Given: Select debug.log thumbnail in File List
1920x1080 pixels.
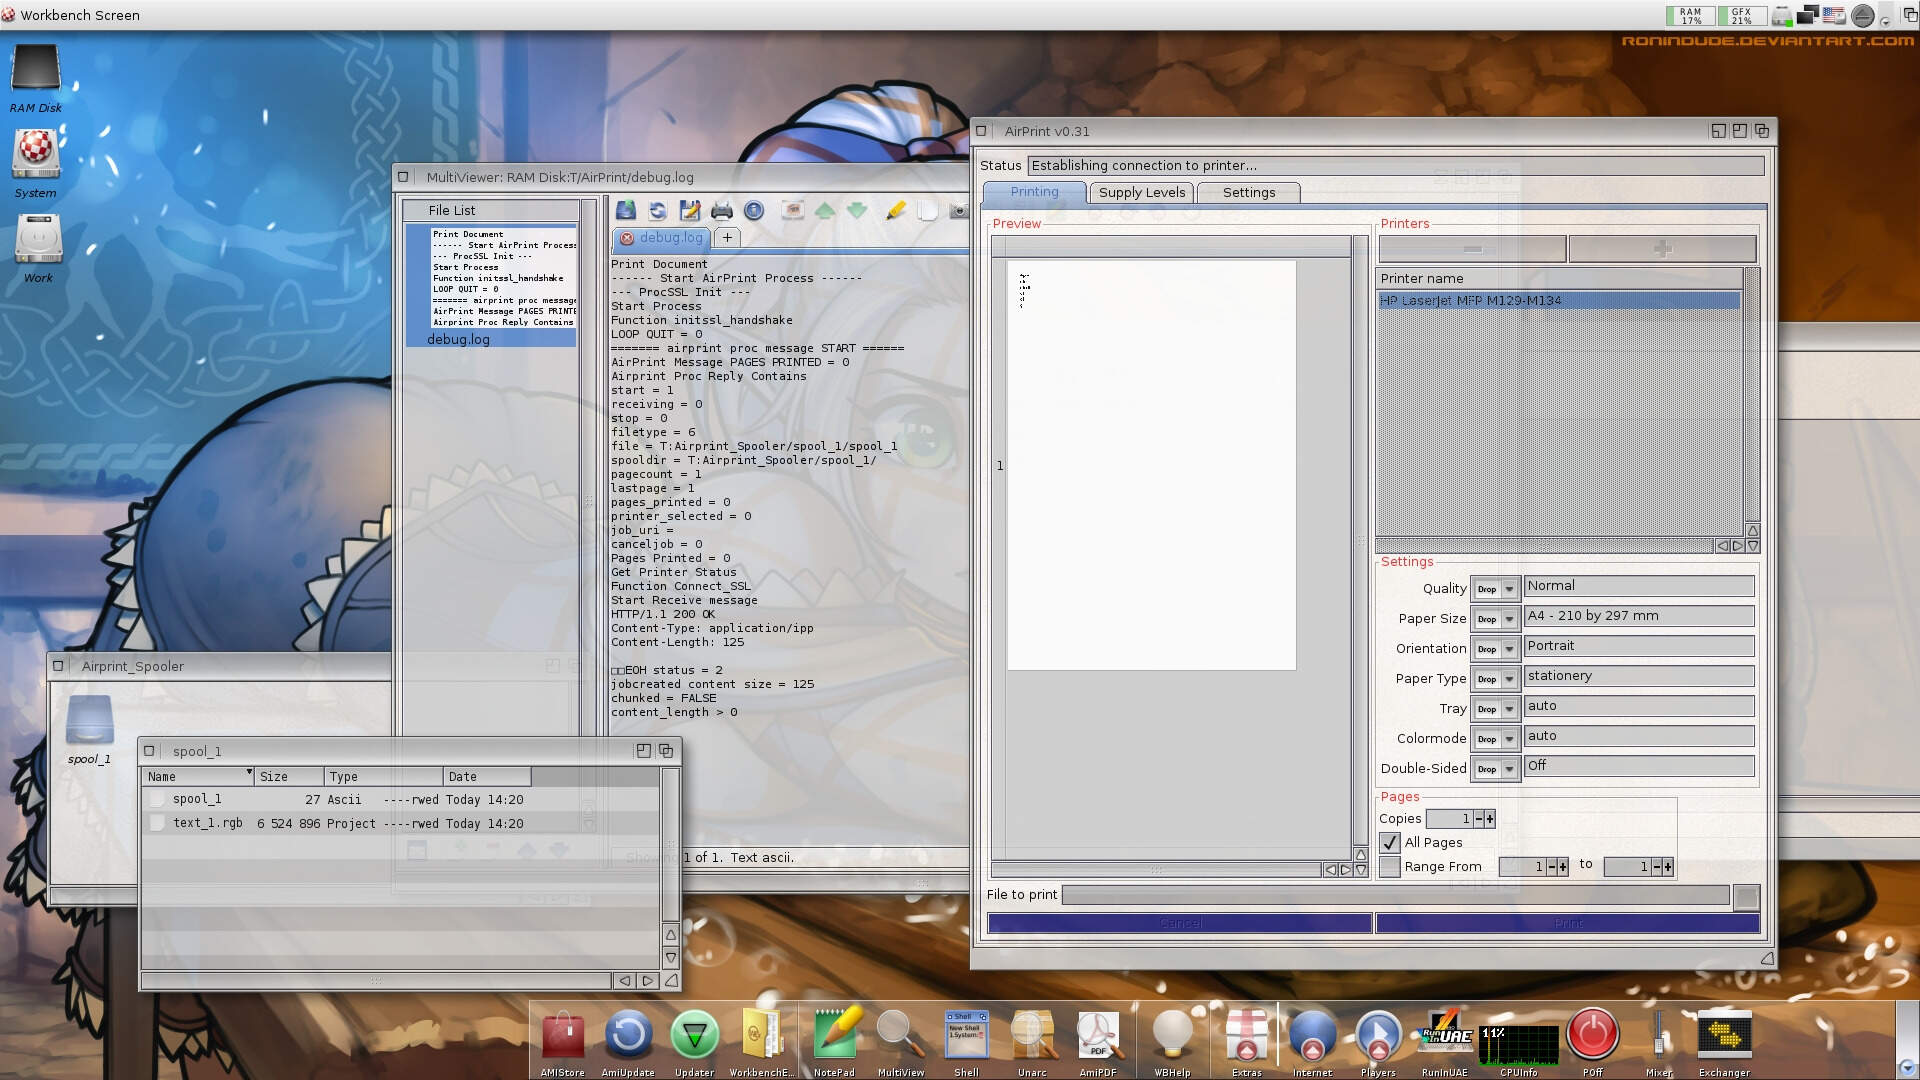Looking at the screenshot, I should 491,286.
